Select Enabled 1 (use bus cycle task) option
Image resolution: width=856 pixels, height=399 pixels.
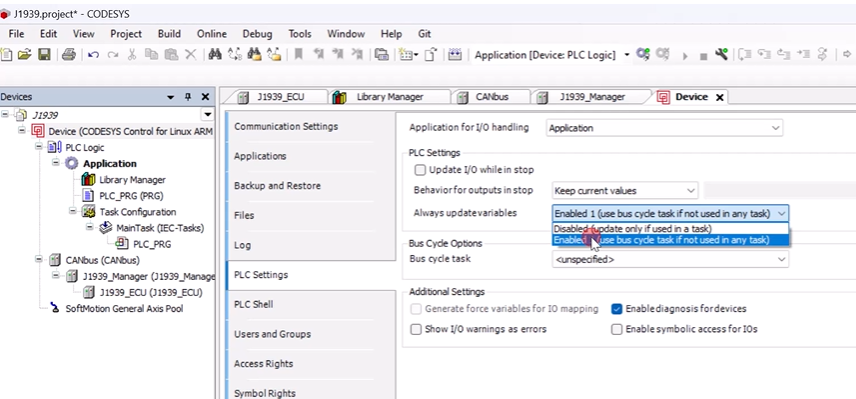[670, 240]
